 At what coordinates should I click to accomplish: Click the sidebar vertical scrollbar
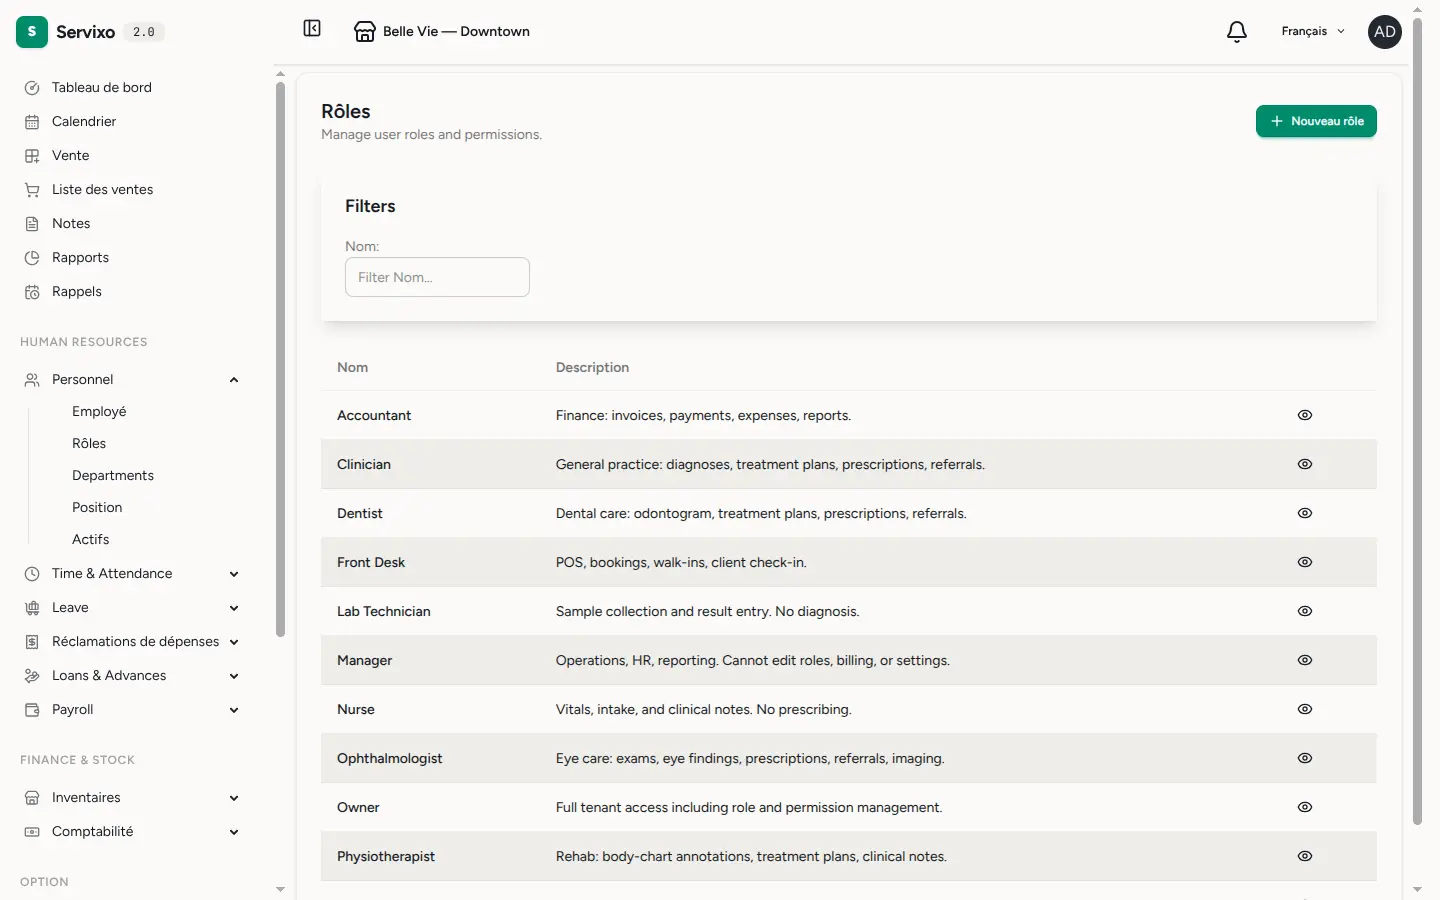(280, 360)
